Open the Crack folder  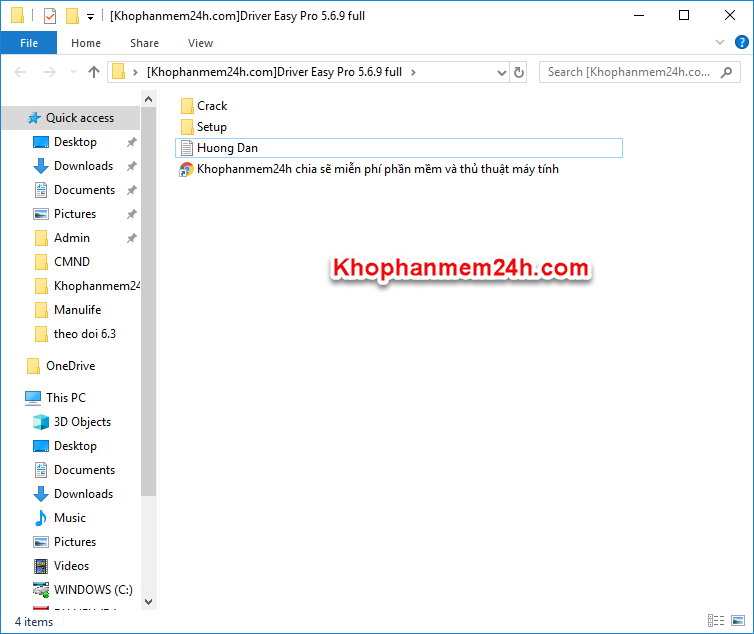[x=211, y=106]
